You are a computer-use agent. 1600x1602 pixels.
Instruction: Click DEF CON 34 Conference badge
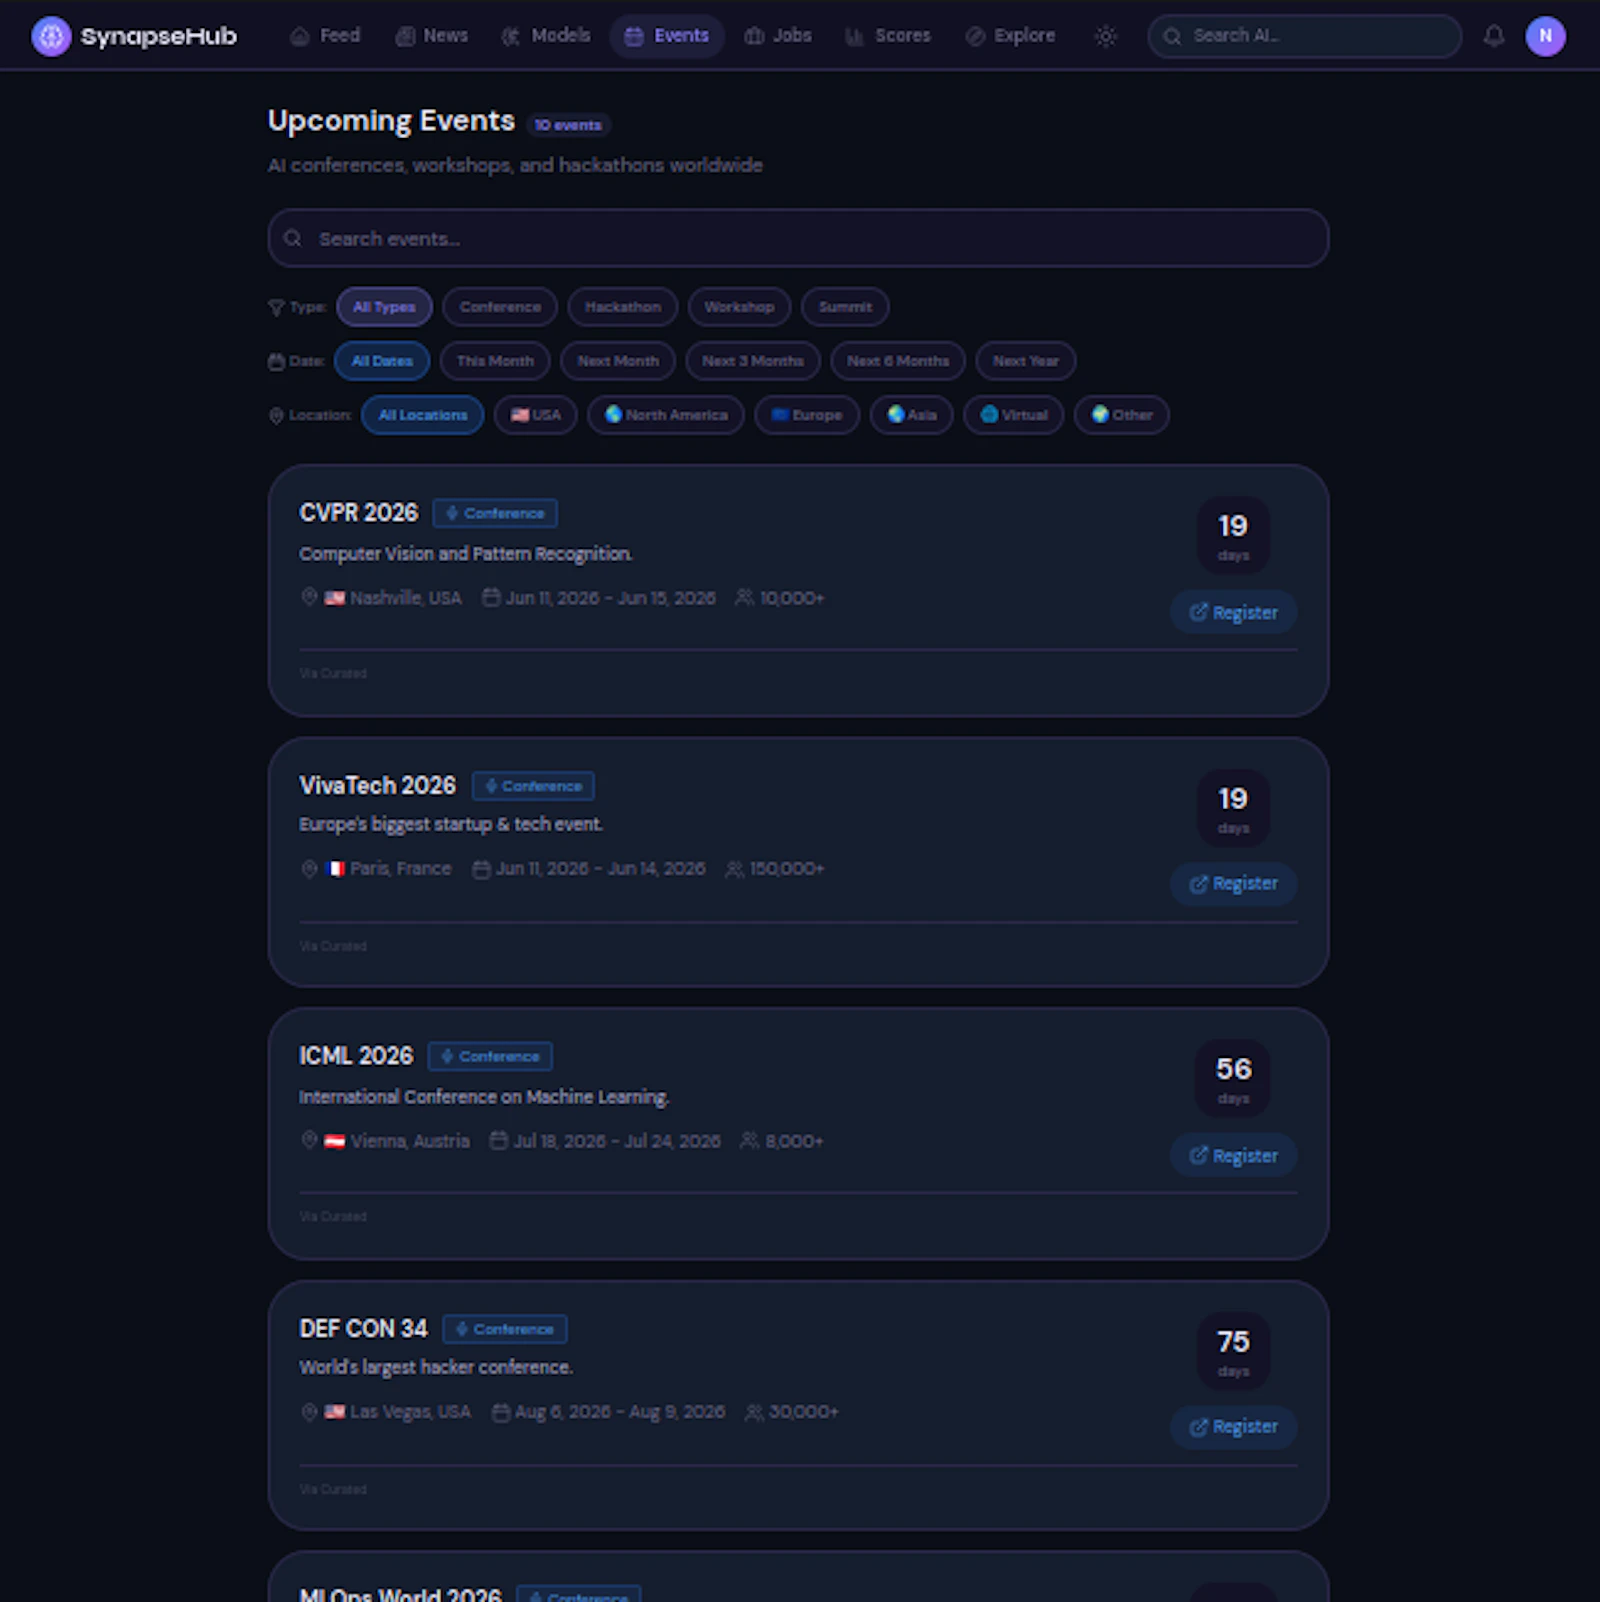coord(505,1329)
